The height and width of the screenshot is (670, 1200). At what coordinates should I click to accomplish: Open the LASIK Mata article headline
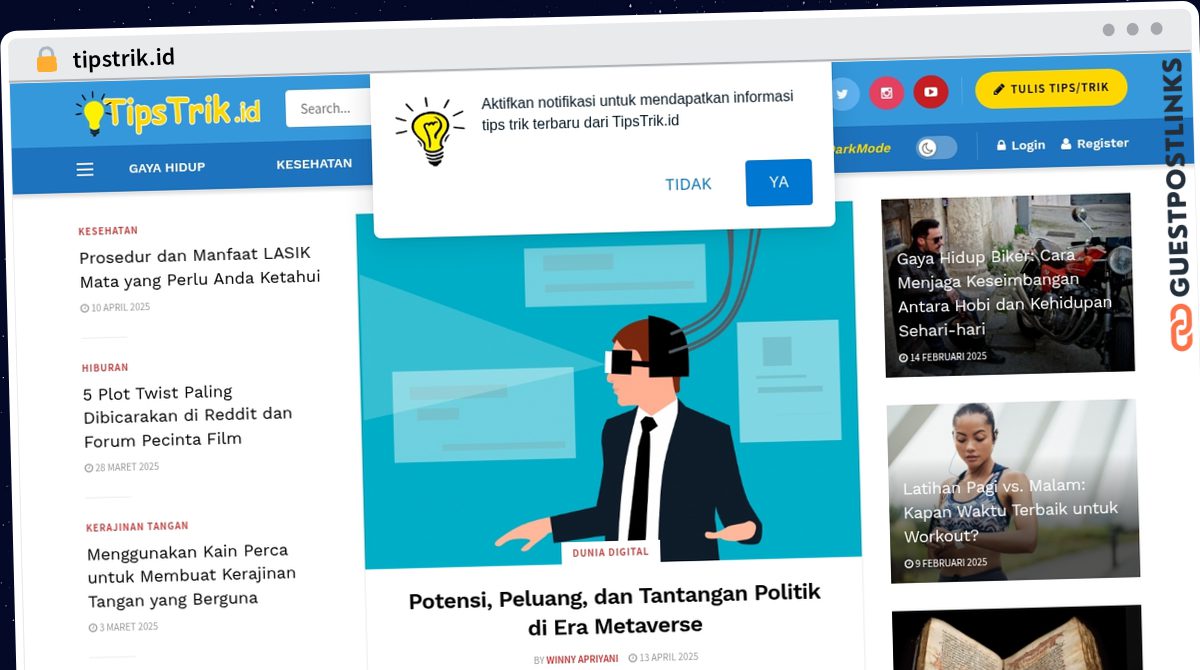[x=199, y=266]
